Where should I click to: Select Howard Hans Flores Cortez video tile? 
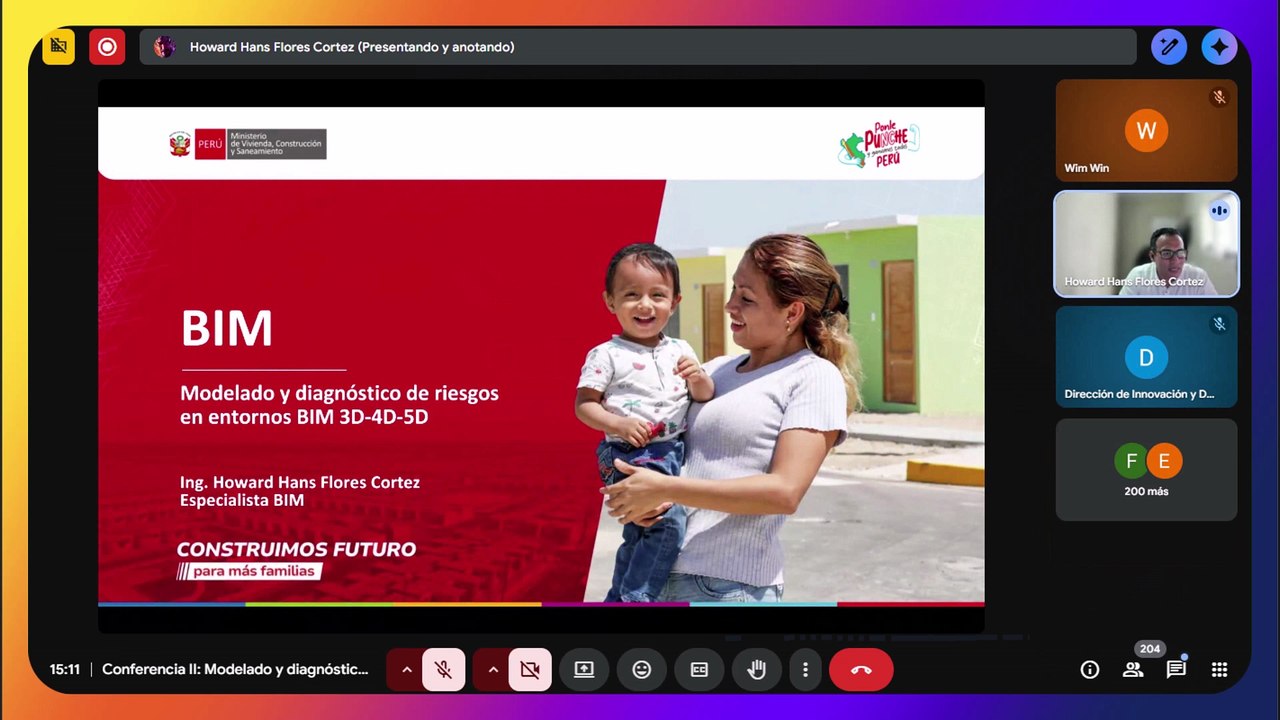[x=1146, y=244]
